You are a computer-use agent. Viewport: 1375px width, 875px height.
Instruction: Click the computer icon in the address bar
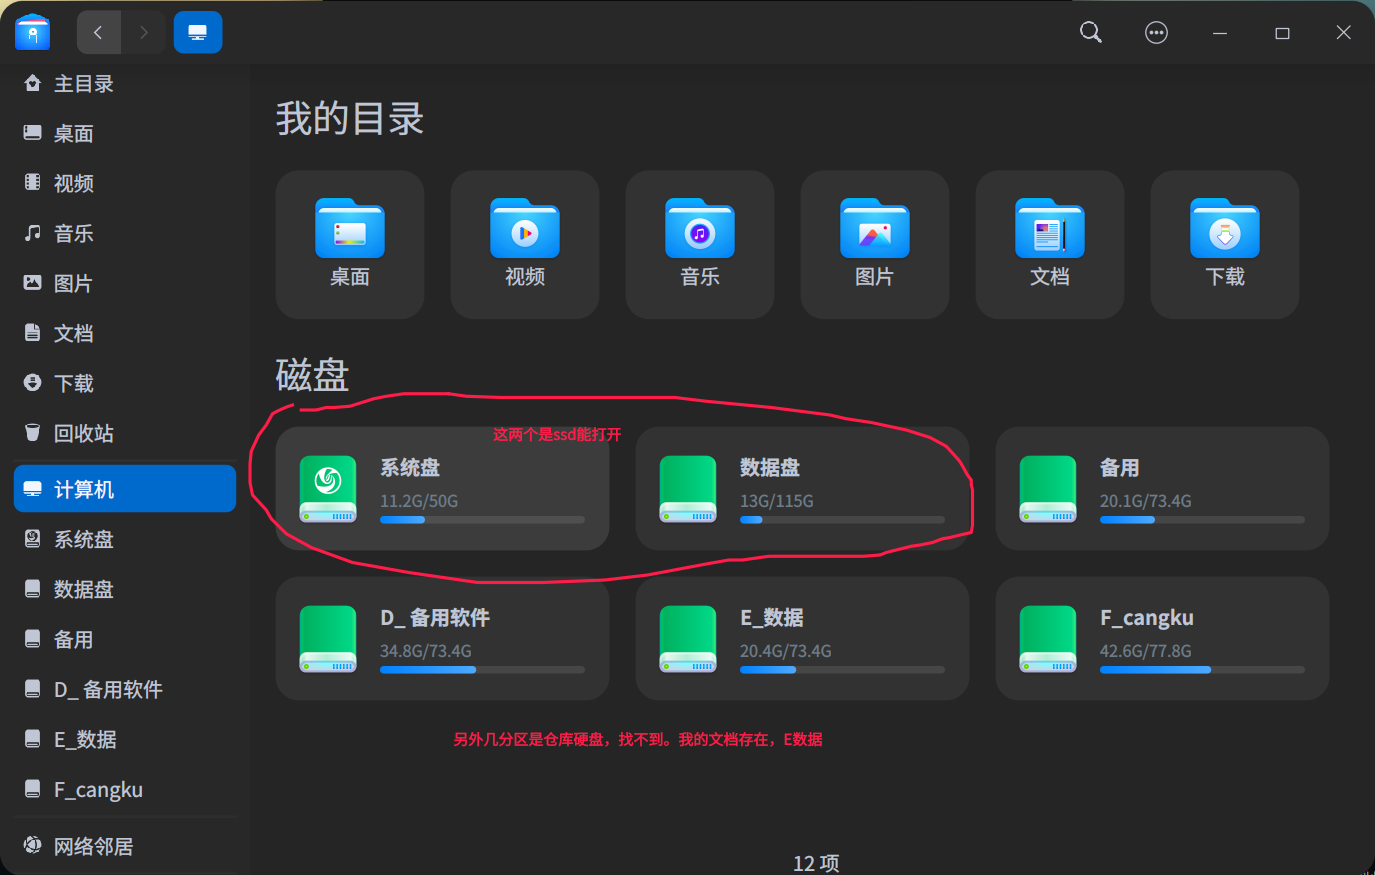coord(197,32)
